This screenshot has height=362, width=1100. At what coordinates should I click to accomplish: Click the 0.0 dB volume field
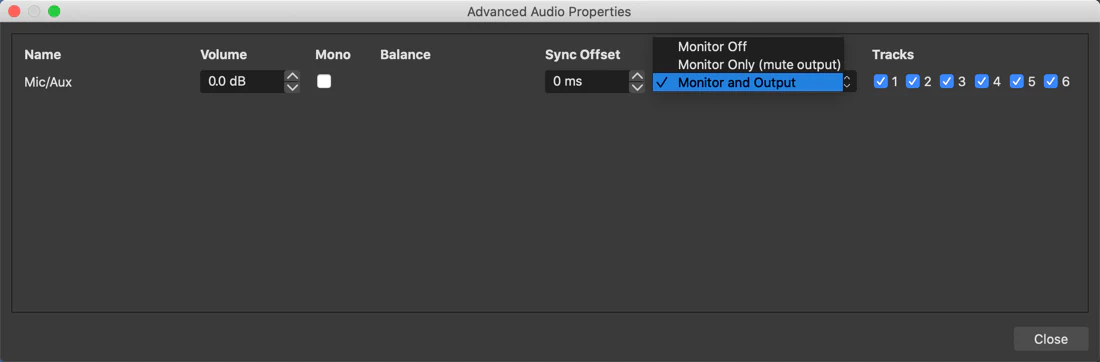243,81
